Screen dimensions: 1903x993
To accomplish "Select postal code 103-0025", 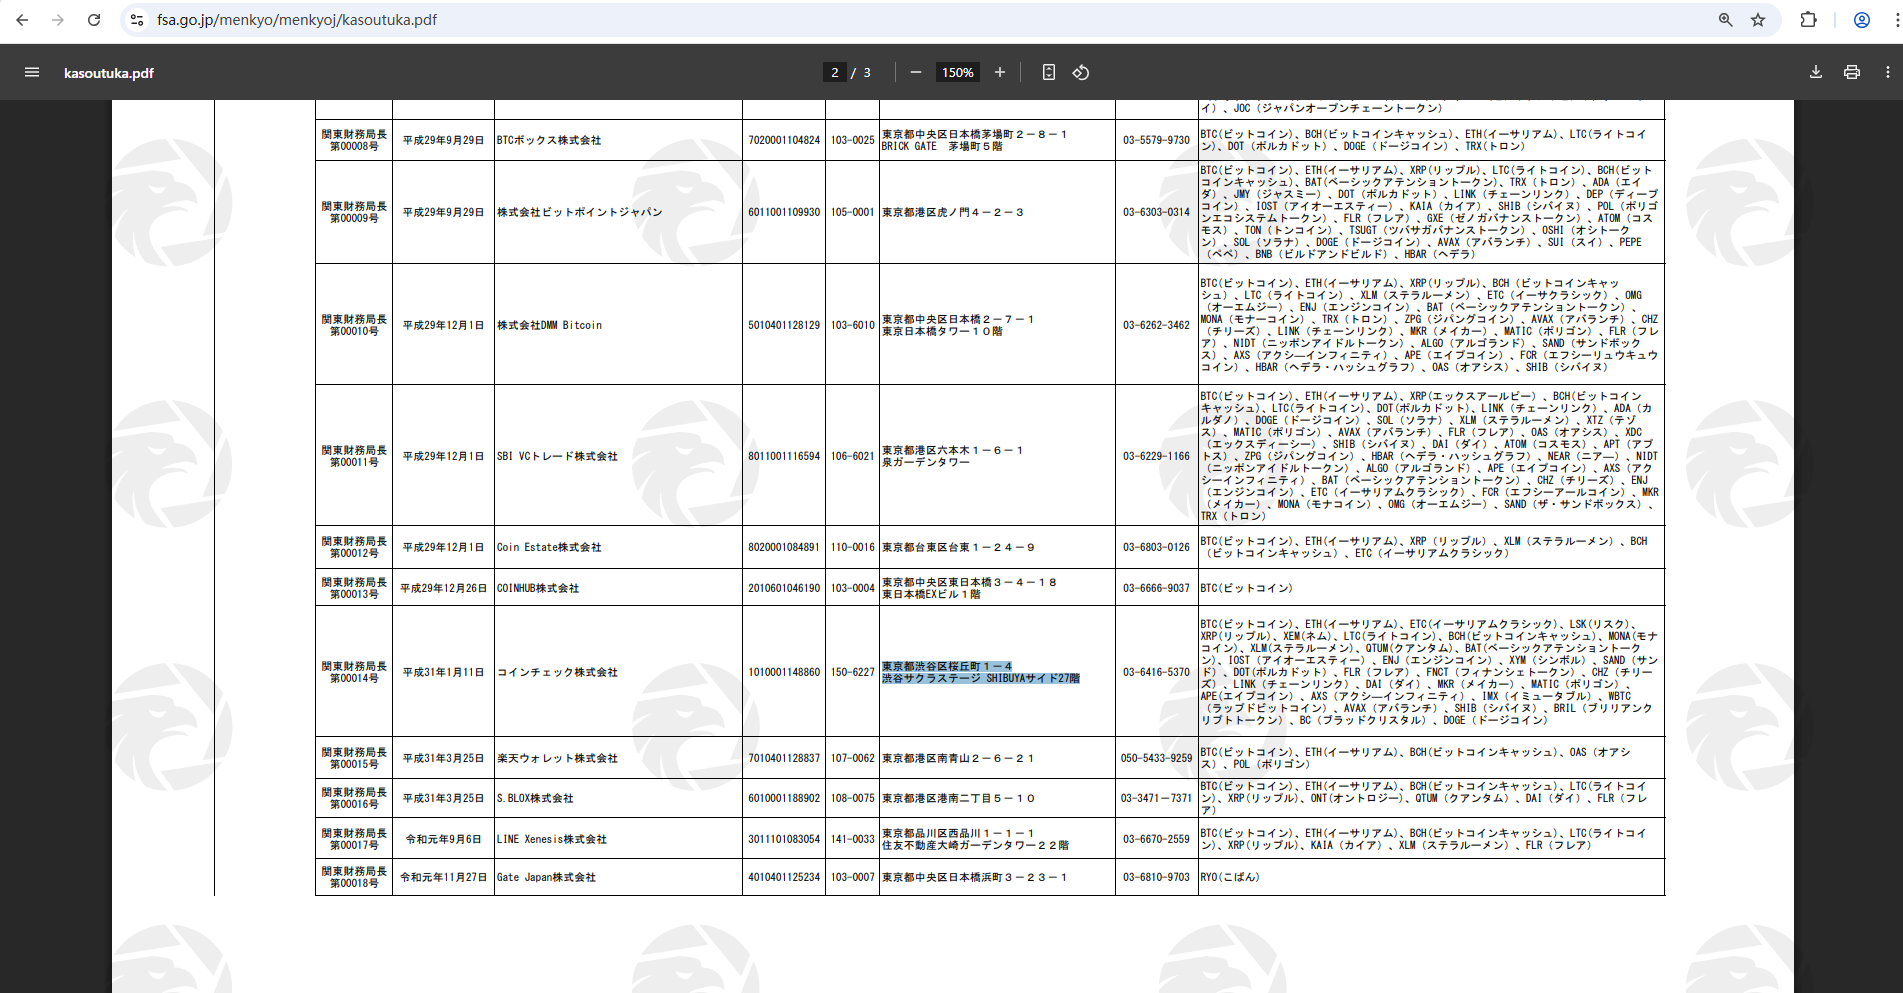I will [x=852, y=140].
